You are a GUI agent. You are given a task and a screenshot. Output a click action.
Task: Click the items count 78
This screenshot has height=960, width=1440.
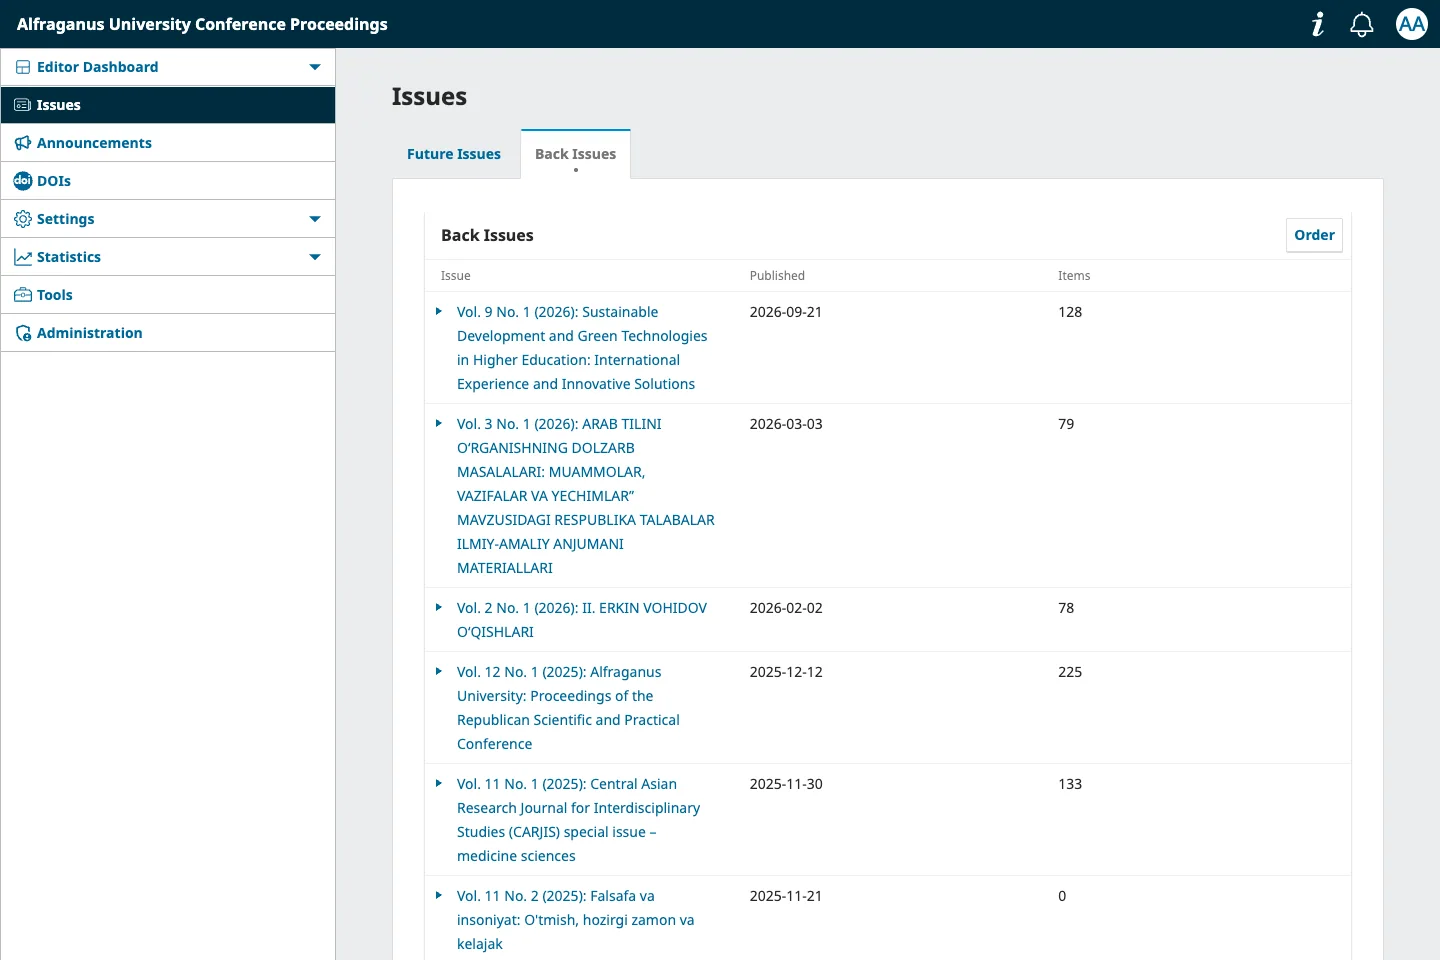click(x=1066, y=608)
